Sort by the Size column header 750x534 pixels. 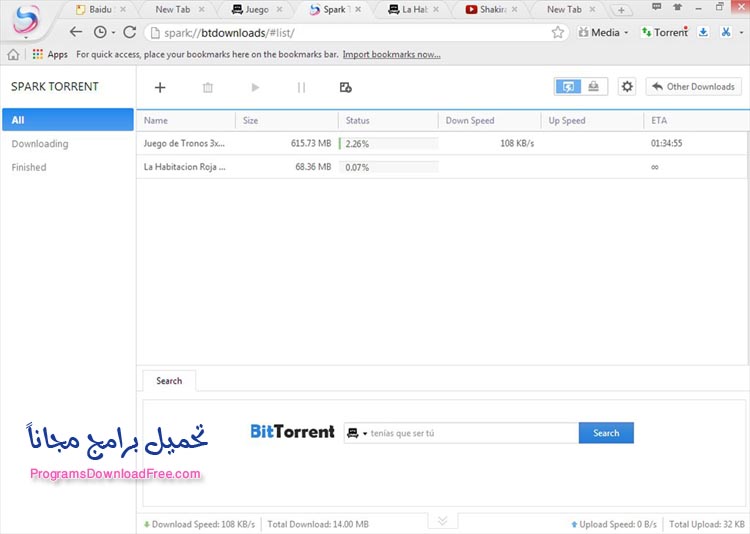pos(287,121)
